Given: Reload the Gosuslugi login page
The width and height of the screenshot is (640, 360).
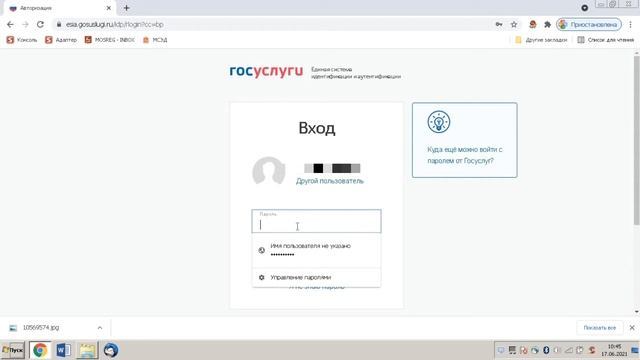Looking at the screenshot, I should point(40,24).
